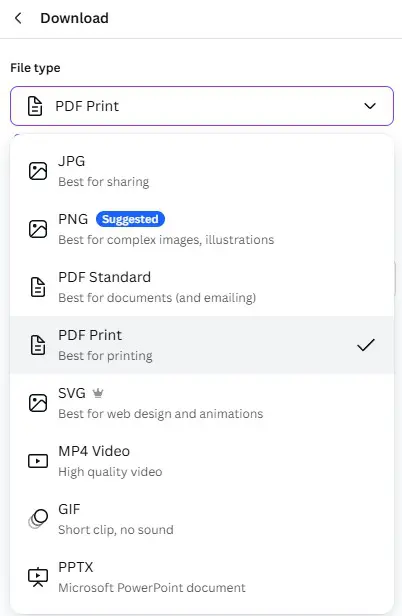Select JPG Best for sharing option
402x616 pixels.
[202, 171]
